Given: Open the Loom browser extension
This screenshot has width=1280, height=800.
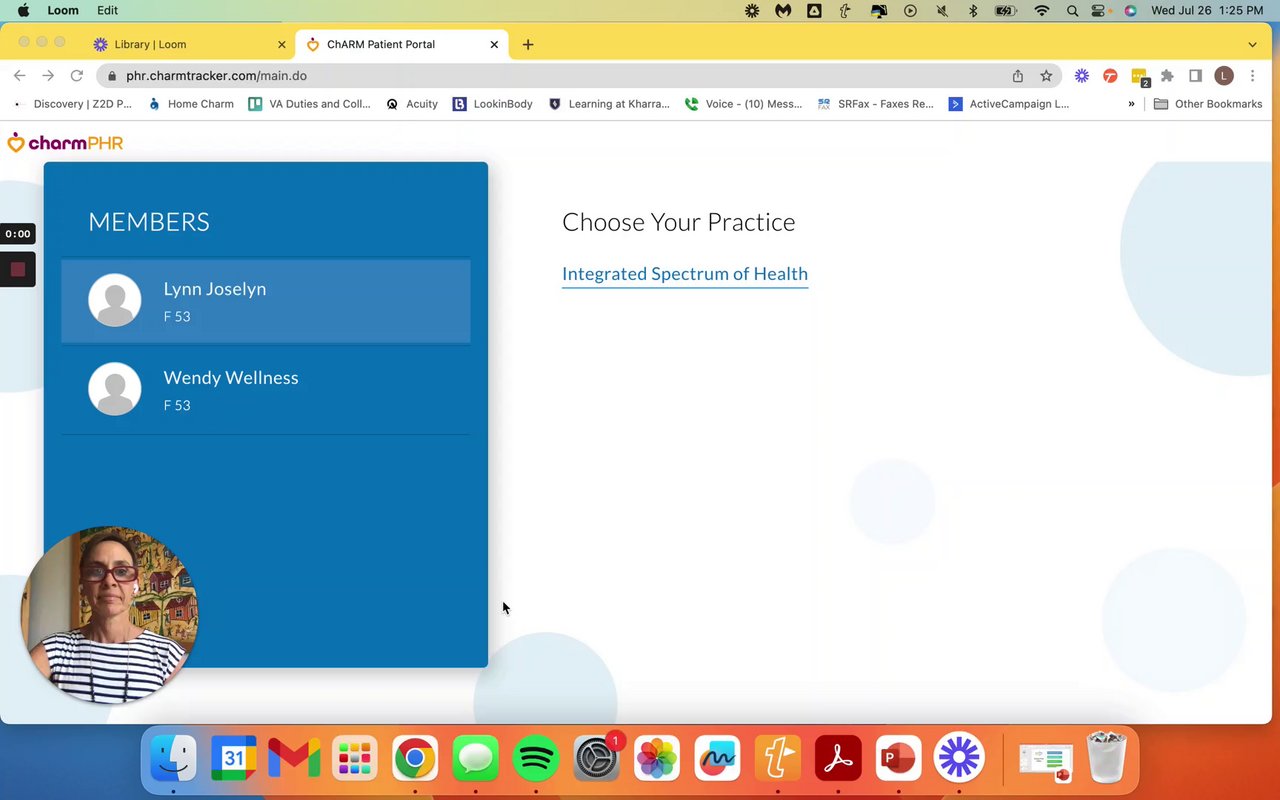Looking at the screenshot, I should coord(1082,76).
